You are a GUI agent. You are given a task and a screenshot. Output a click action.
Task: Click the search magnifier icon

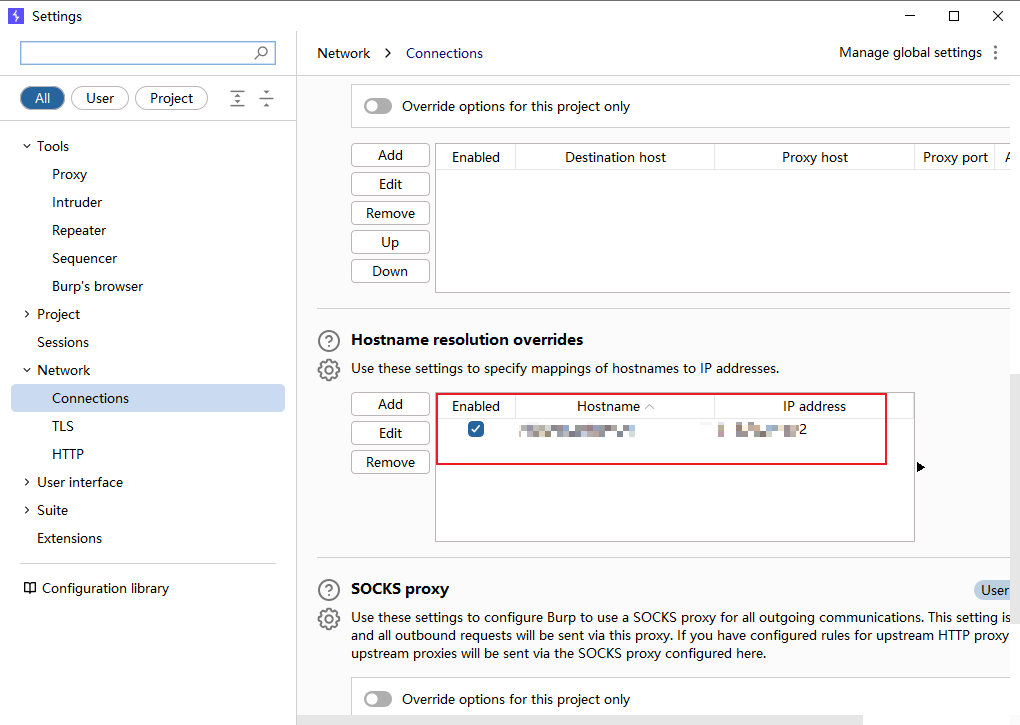click(x=261, y=53)
